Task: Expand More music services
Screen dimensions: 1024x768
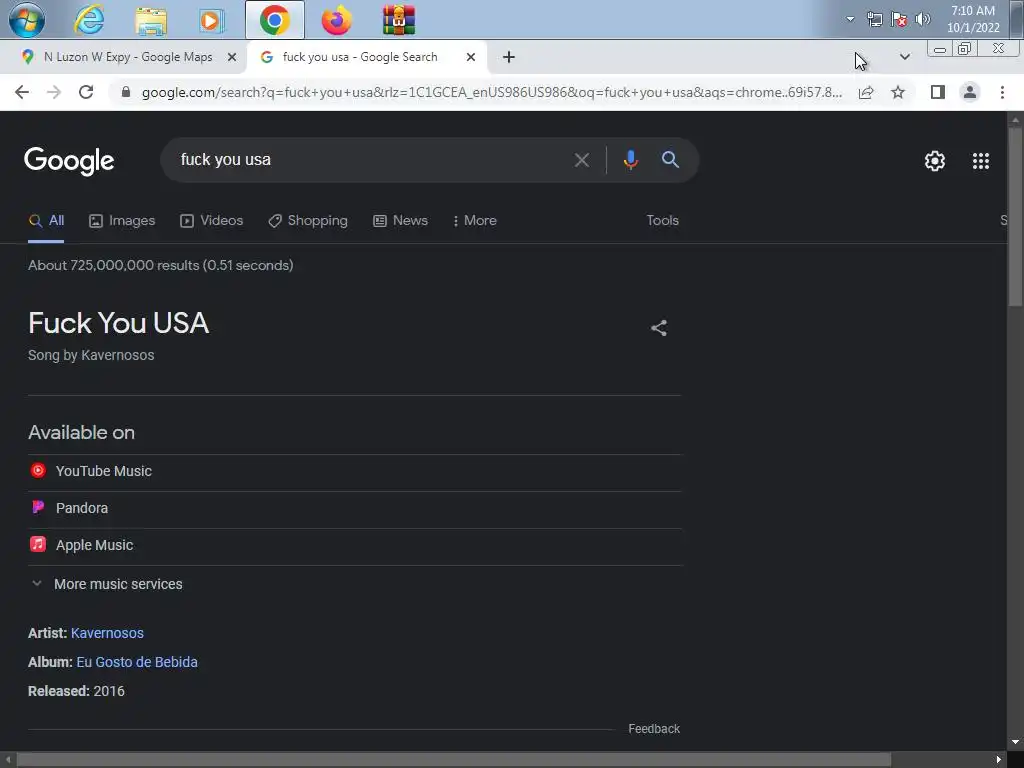Action: [x=108, y=584]
